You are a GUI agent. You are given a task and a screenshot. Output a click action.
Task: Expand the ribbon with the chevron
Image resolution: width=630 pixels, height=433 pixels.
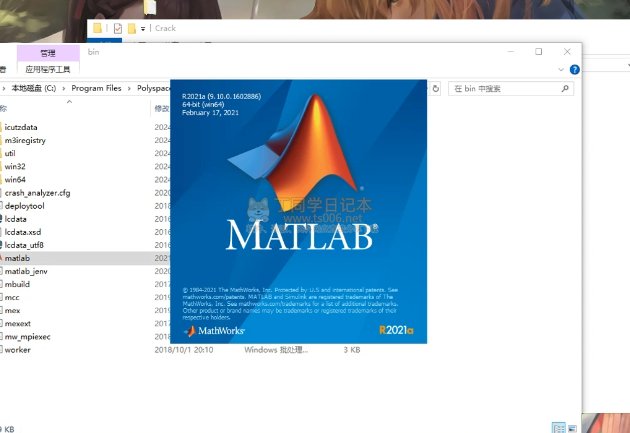561,69
